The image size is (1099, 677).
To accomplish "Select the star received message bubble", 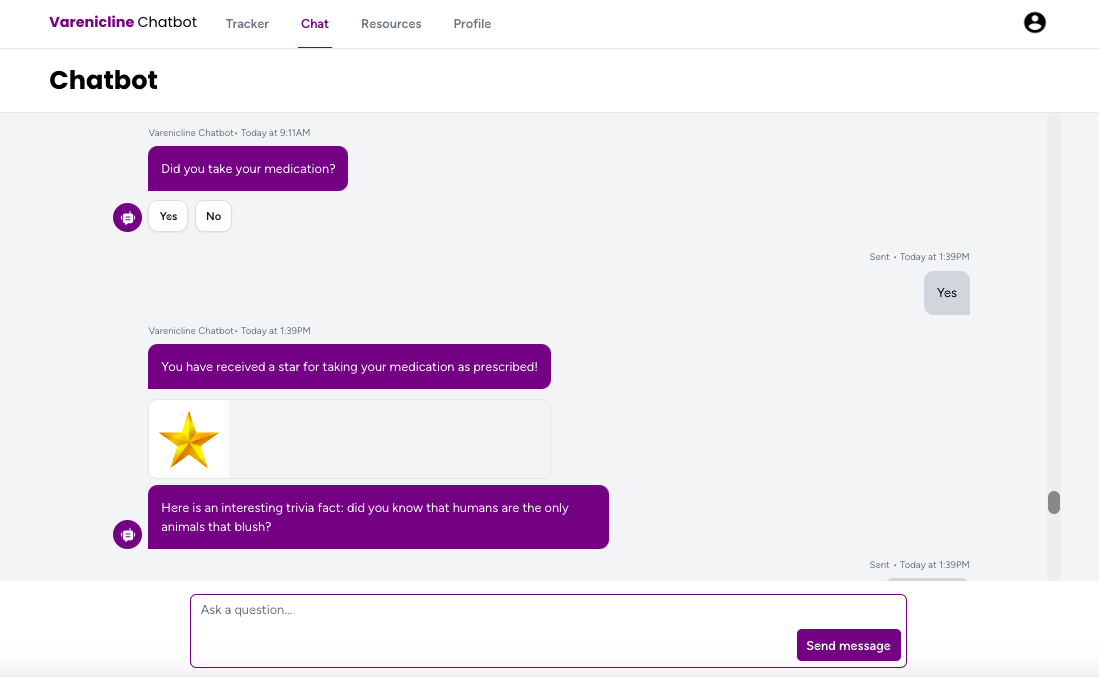I will click(349, 367).
